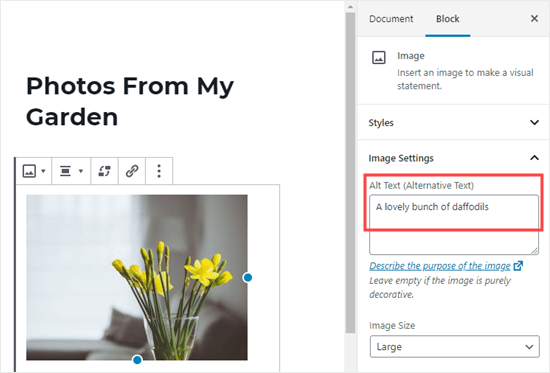Click the Alt Text textarea resize grip
This screenshot has width=550, height=373.
[535, 251]
